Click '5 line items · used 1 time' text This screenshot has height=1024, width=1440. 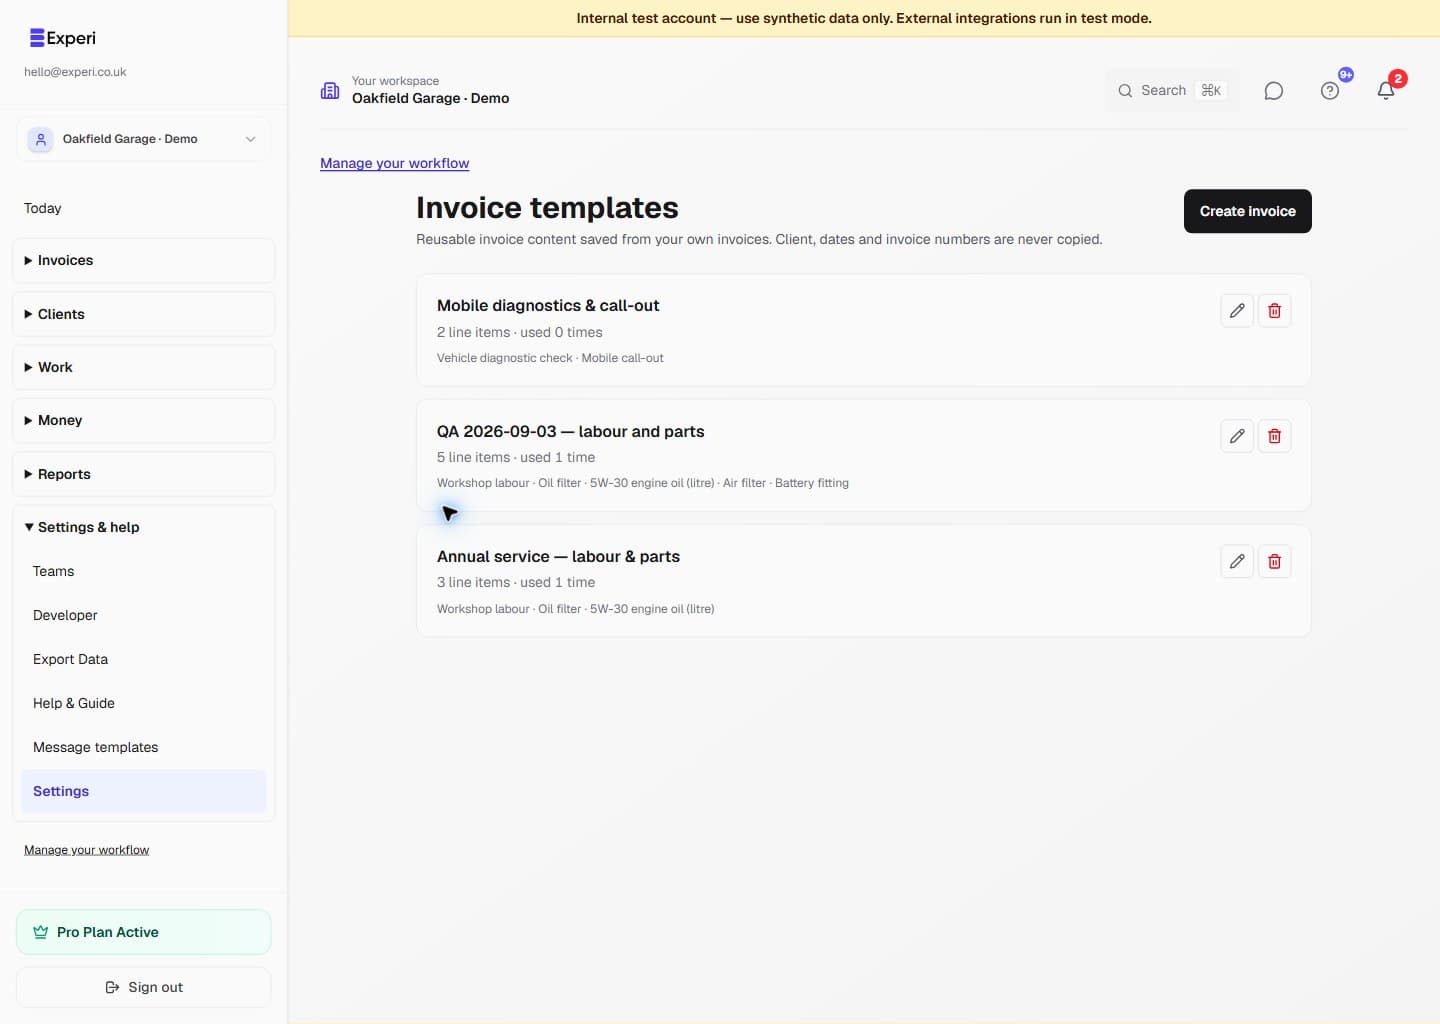click(516, 457)
